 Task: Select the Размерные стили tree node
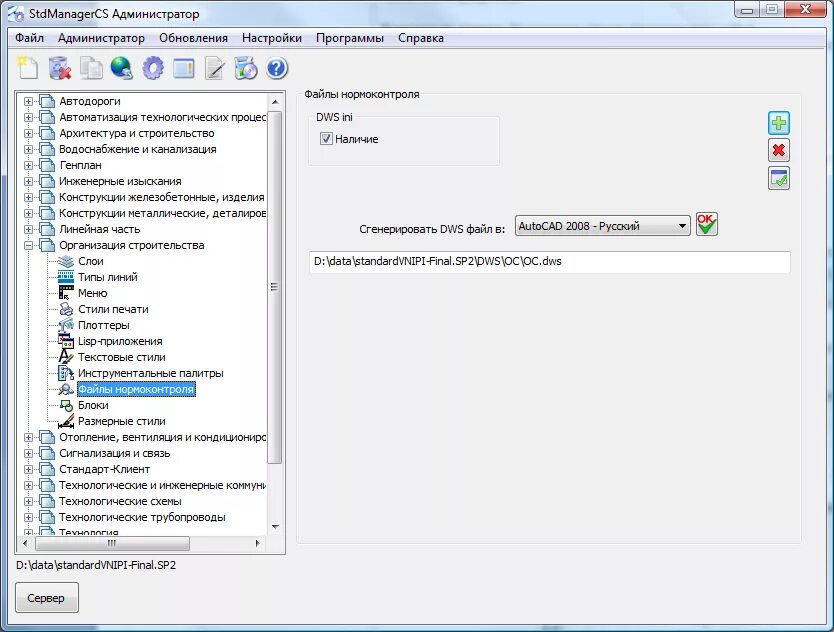(x=121, y=421)
